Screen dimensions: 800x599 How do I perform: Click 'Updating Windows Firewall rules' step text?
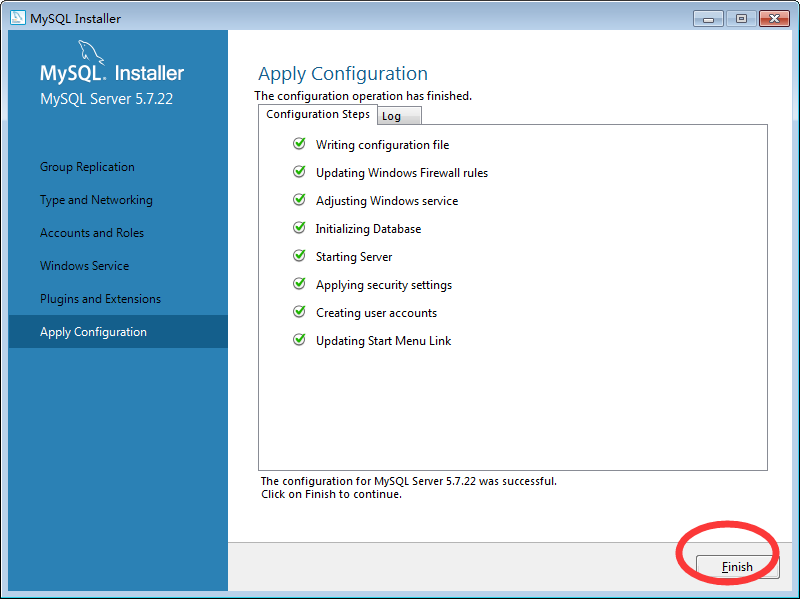coord(402,173)
